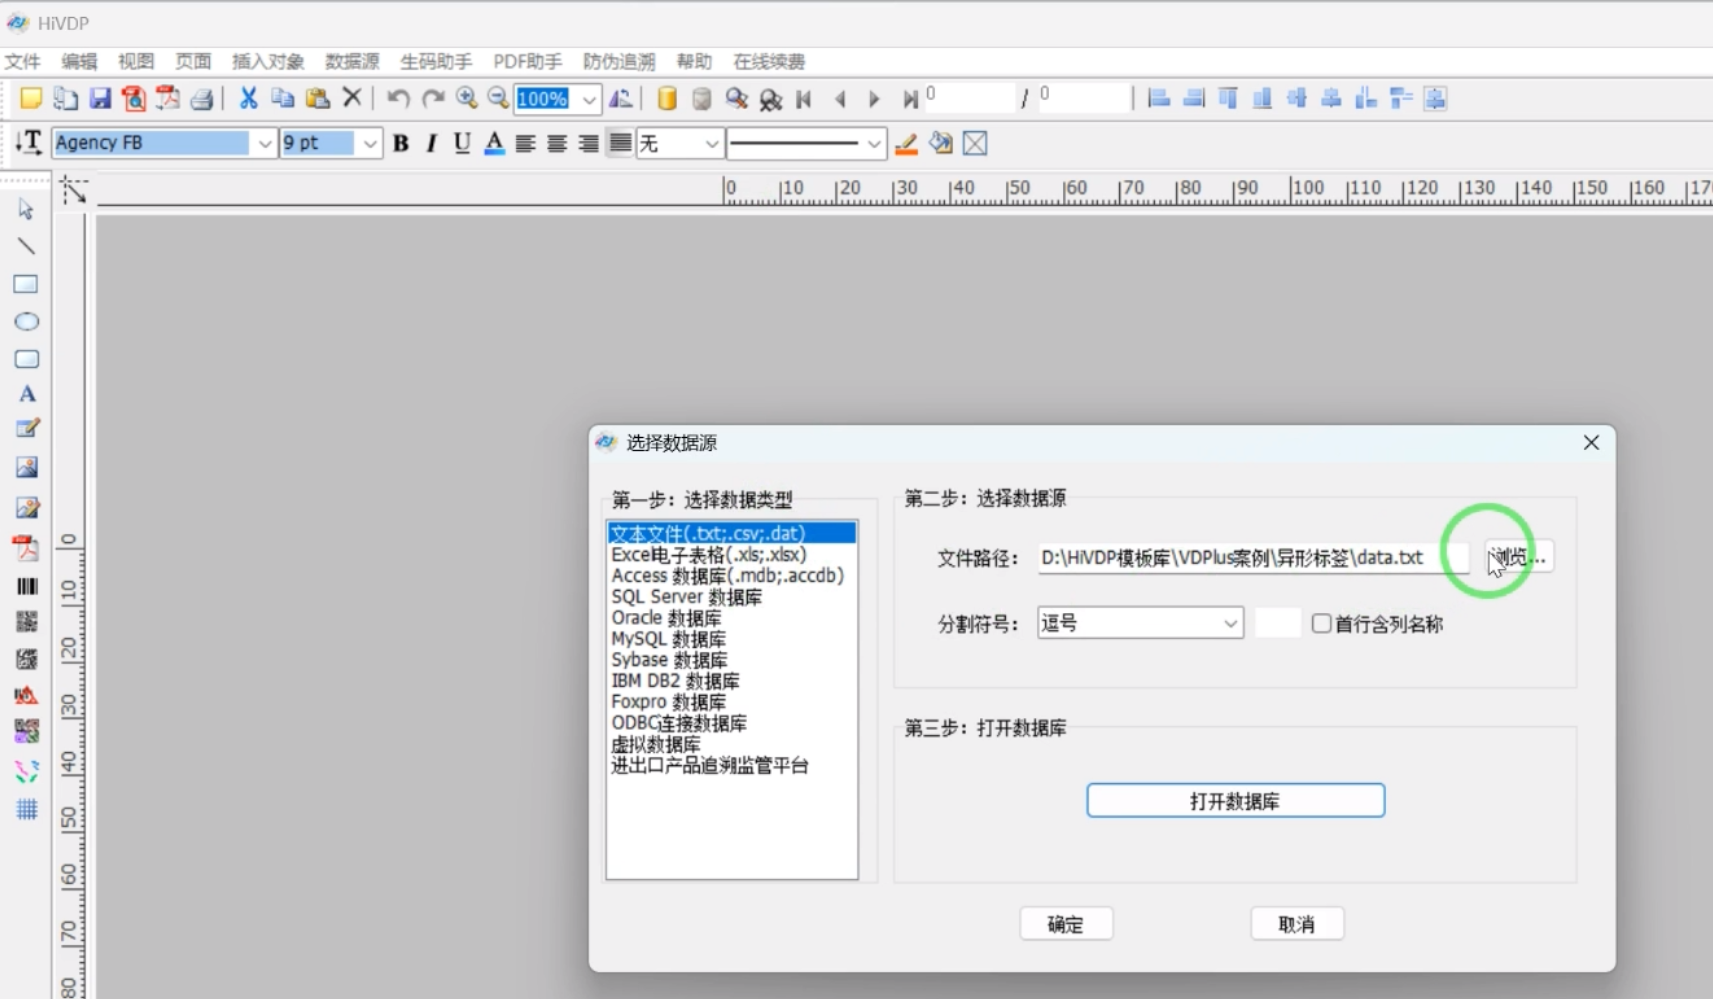Click the 确定 button
1713x999 pixels.
tap(1066, 924)
